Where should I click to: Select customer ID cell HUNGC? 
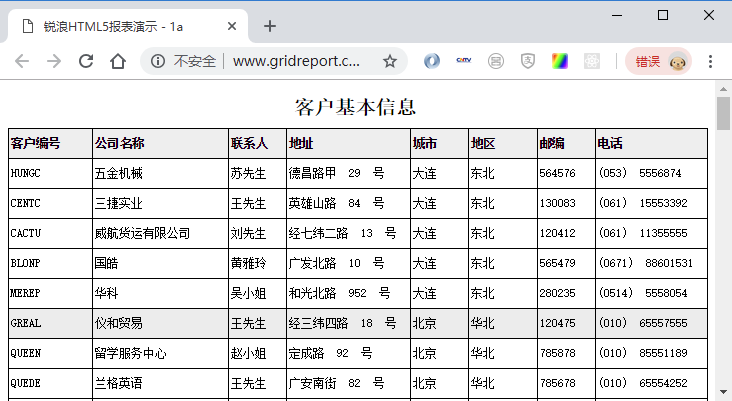tap(50, 174)
